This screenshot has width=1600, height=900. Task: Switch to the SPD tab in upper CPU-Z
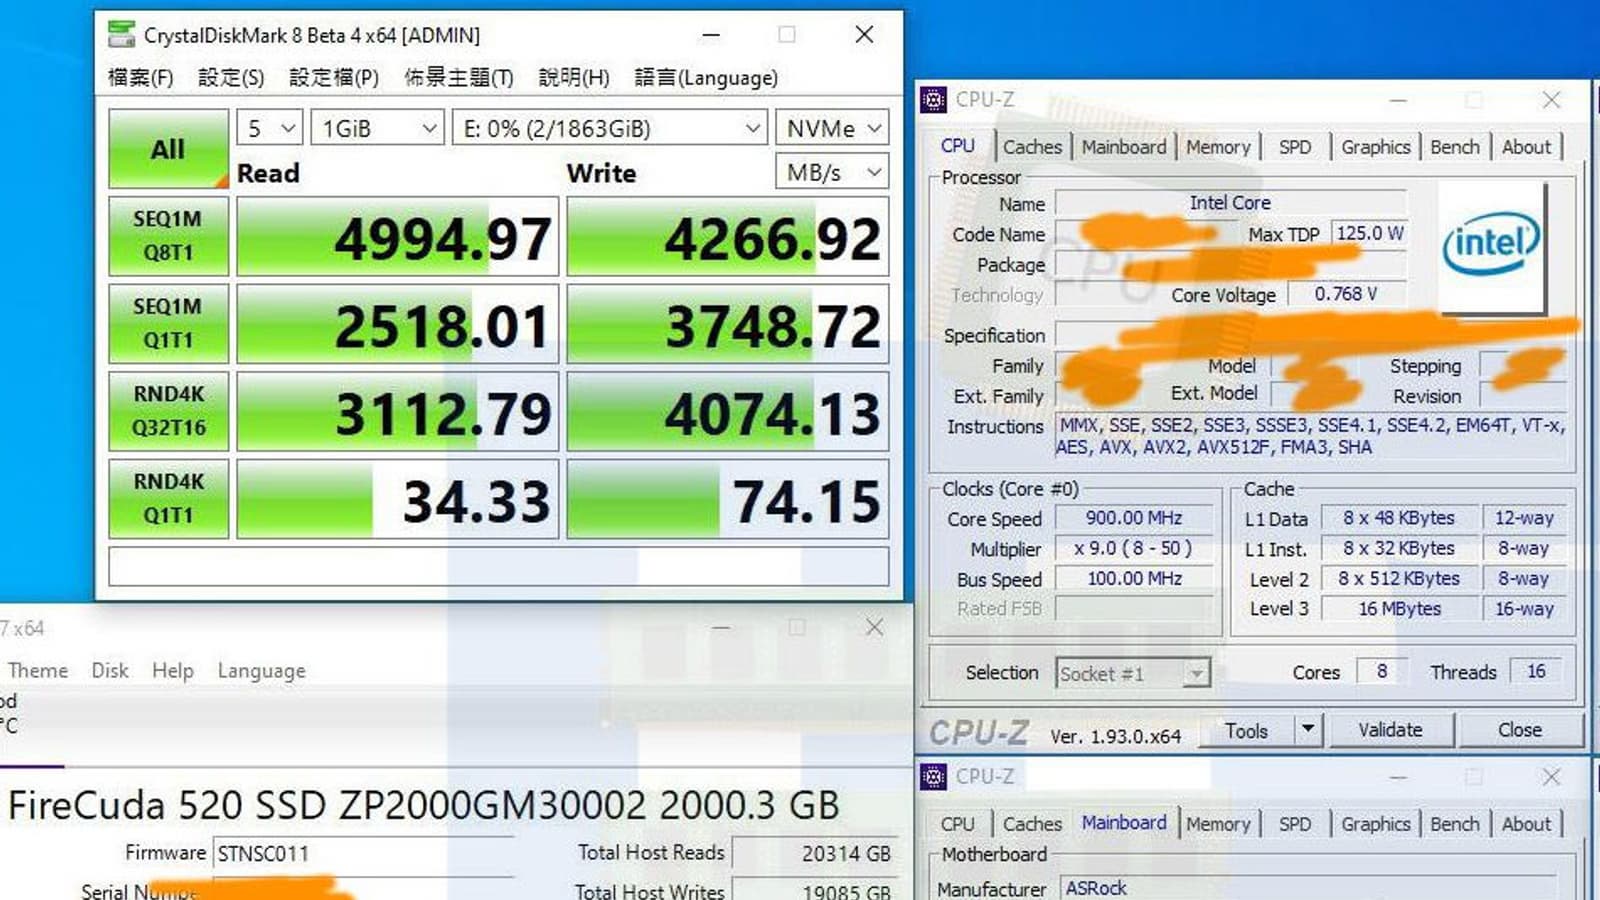1295,147
